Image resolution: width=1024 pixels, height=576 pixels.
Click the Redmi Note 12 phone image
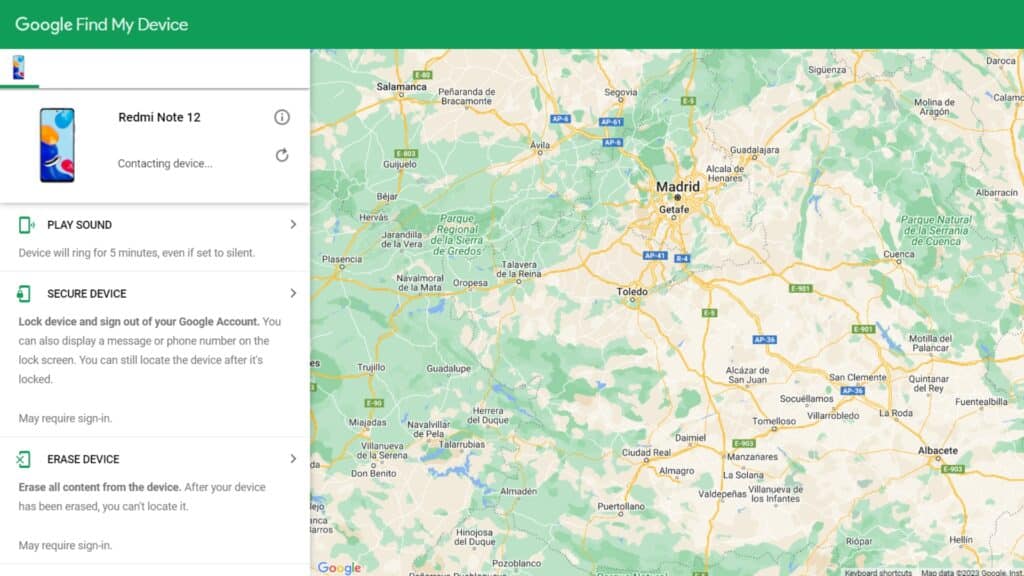(57, 145)
